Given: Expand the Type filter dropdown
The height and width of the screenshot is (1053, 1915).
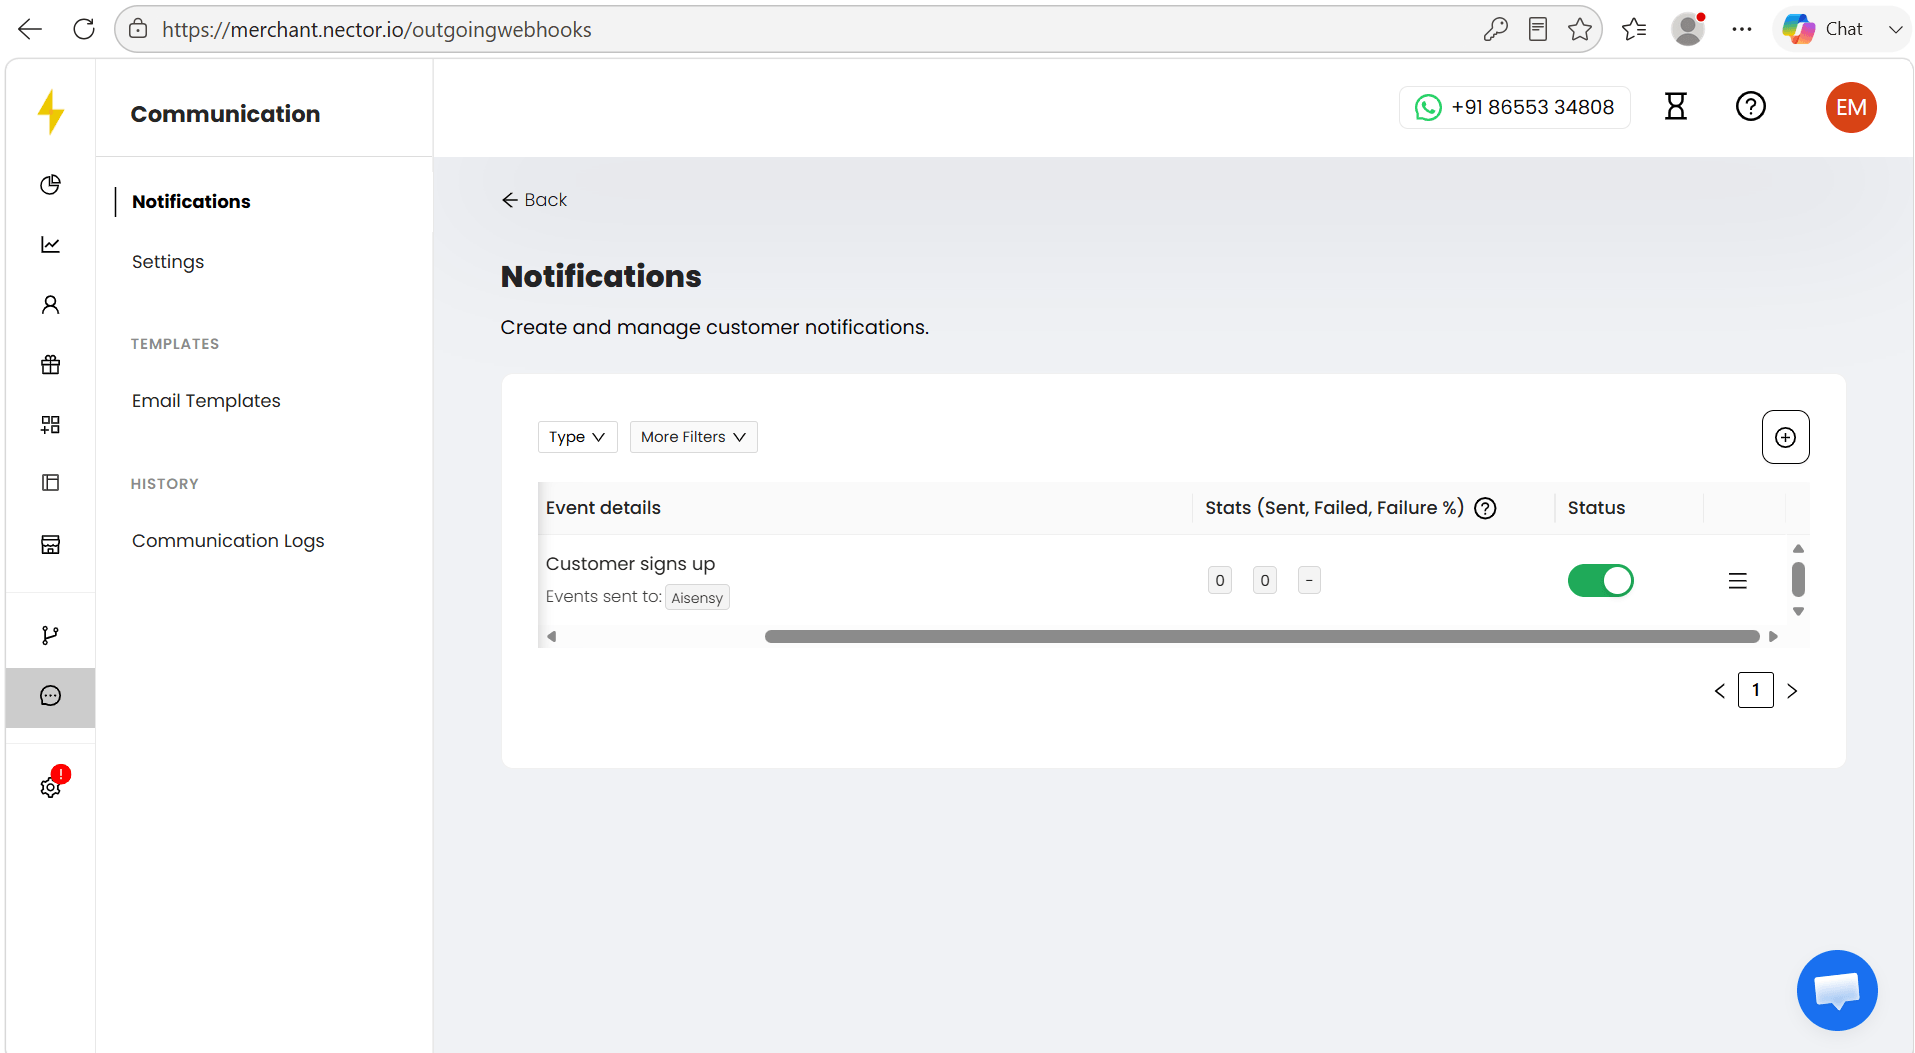Looking at the screenshot, I should pos(577,437).
